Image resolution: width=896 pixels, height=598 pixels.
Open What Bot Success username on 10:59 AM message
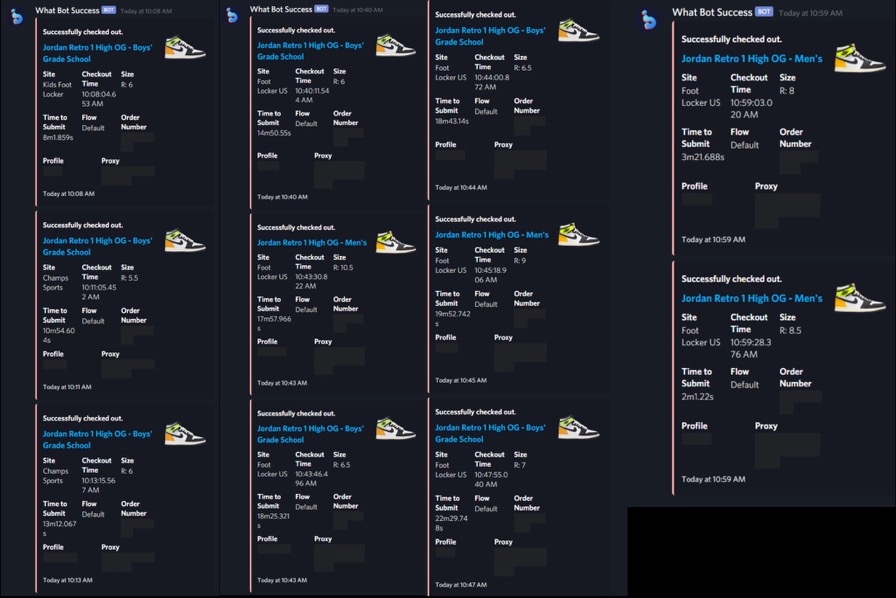point(712,12)
